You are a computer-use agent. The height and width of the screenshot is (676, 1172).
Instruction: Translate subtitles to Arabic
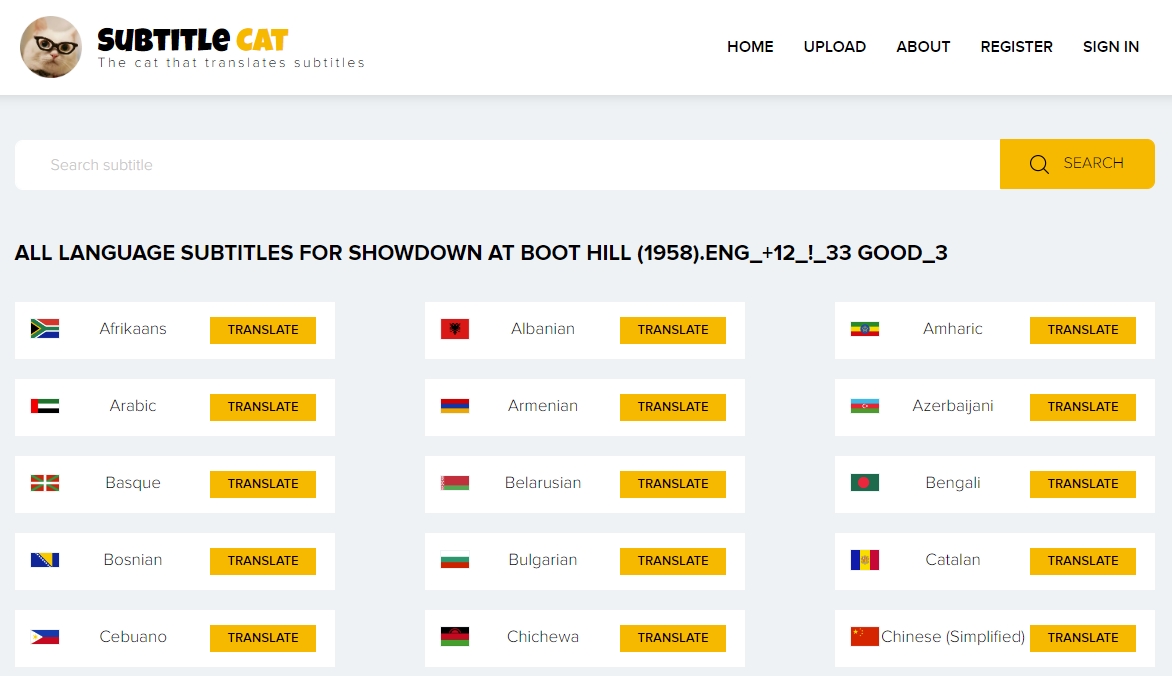(263, 408)
